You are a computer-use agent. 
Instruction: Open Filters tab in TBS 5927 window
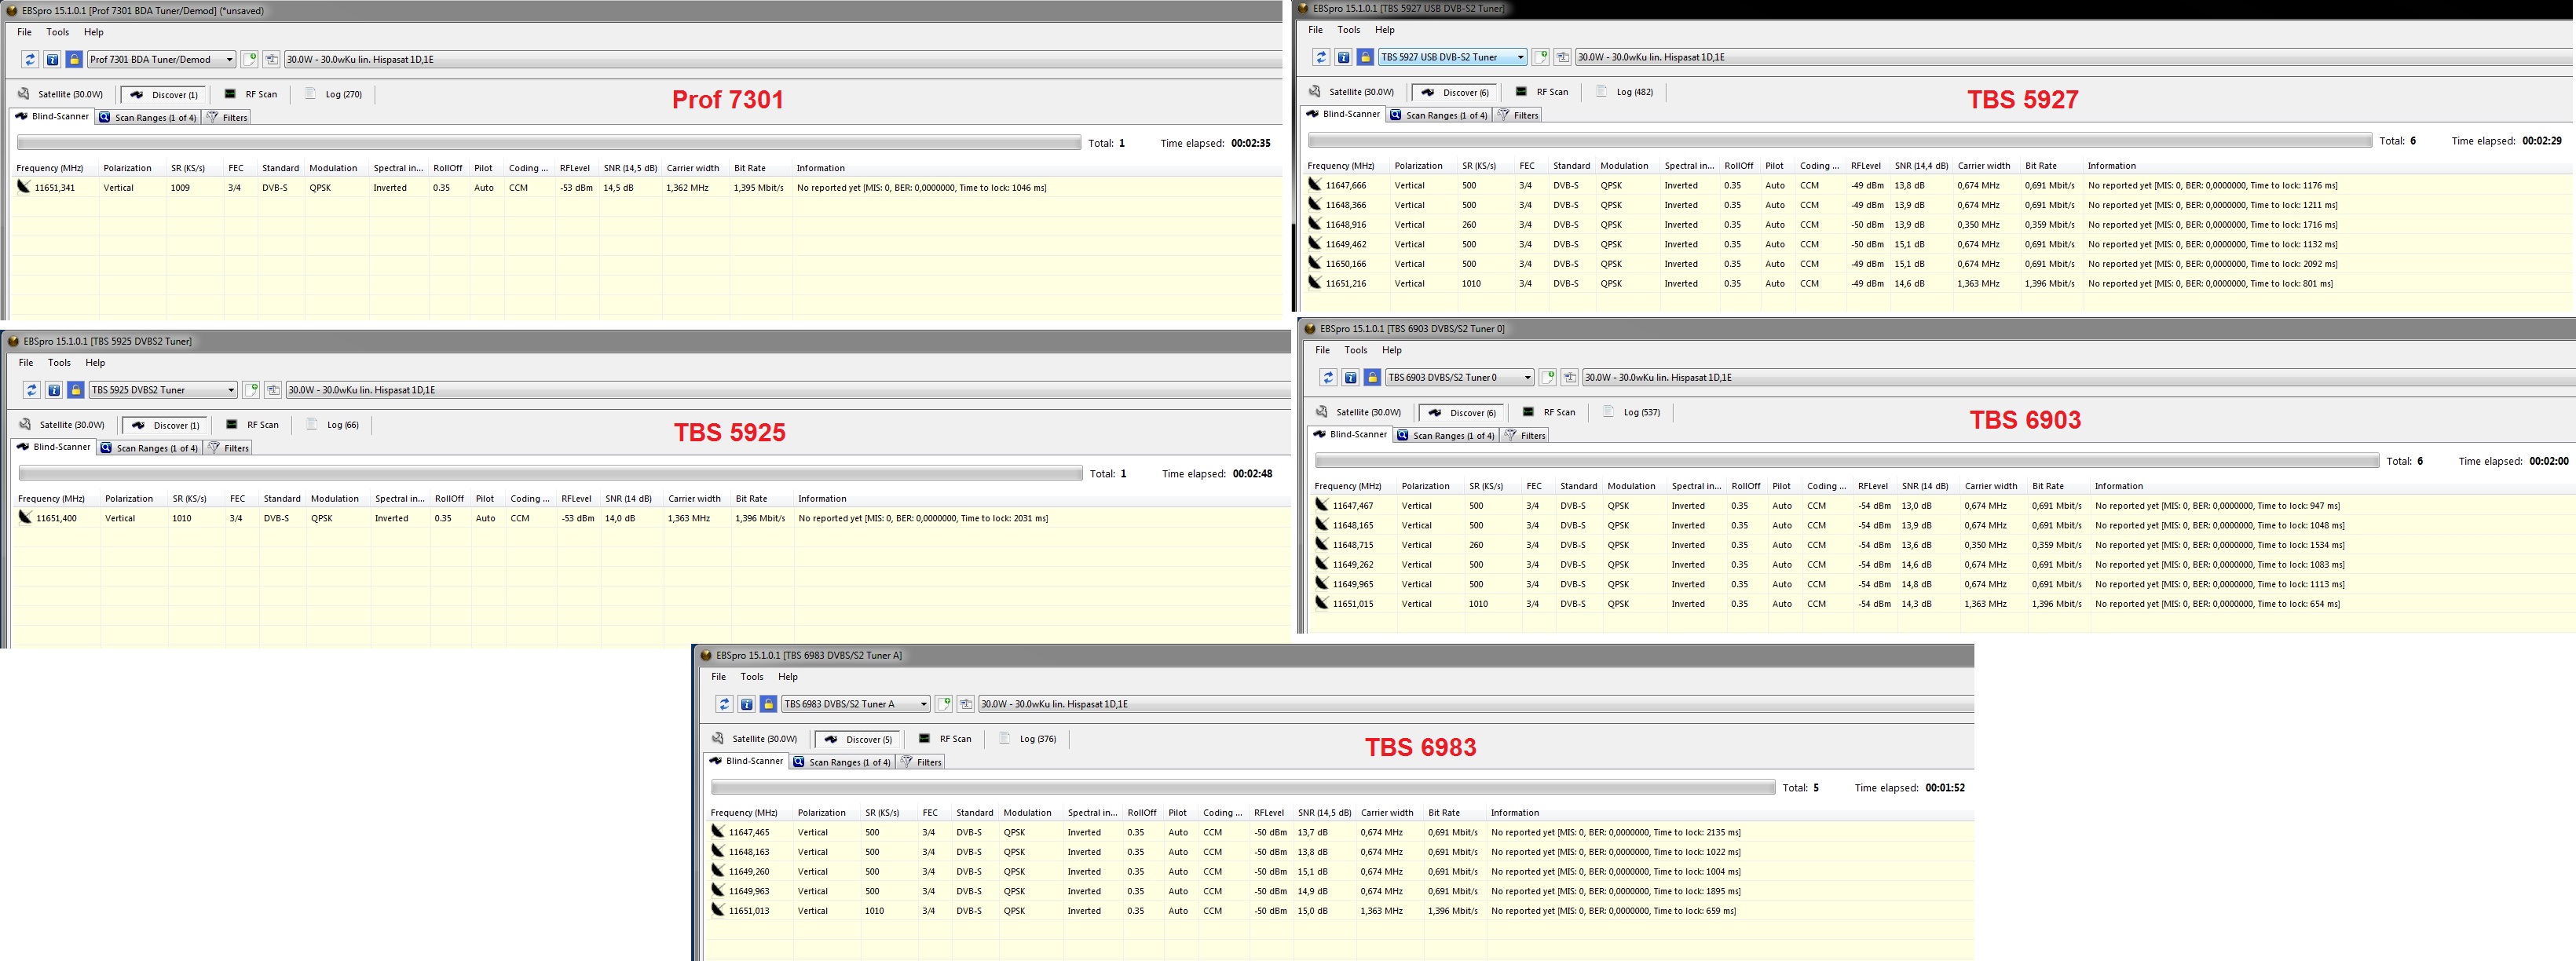pos(1517,115)
